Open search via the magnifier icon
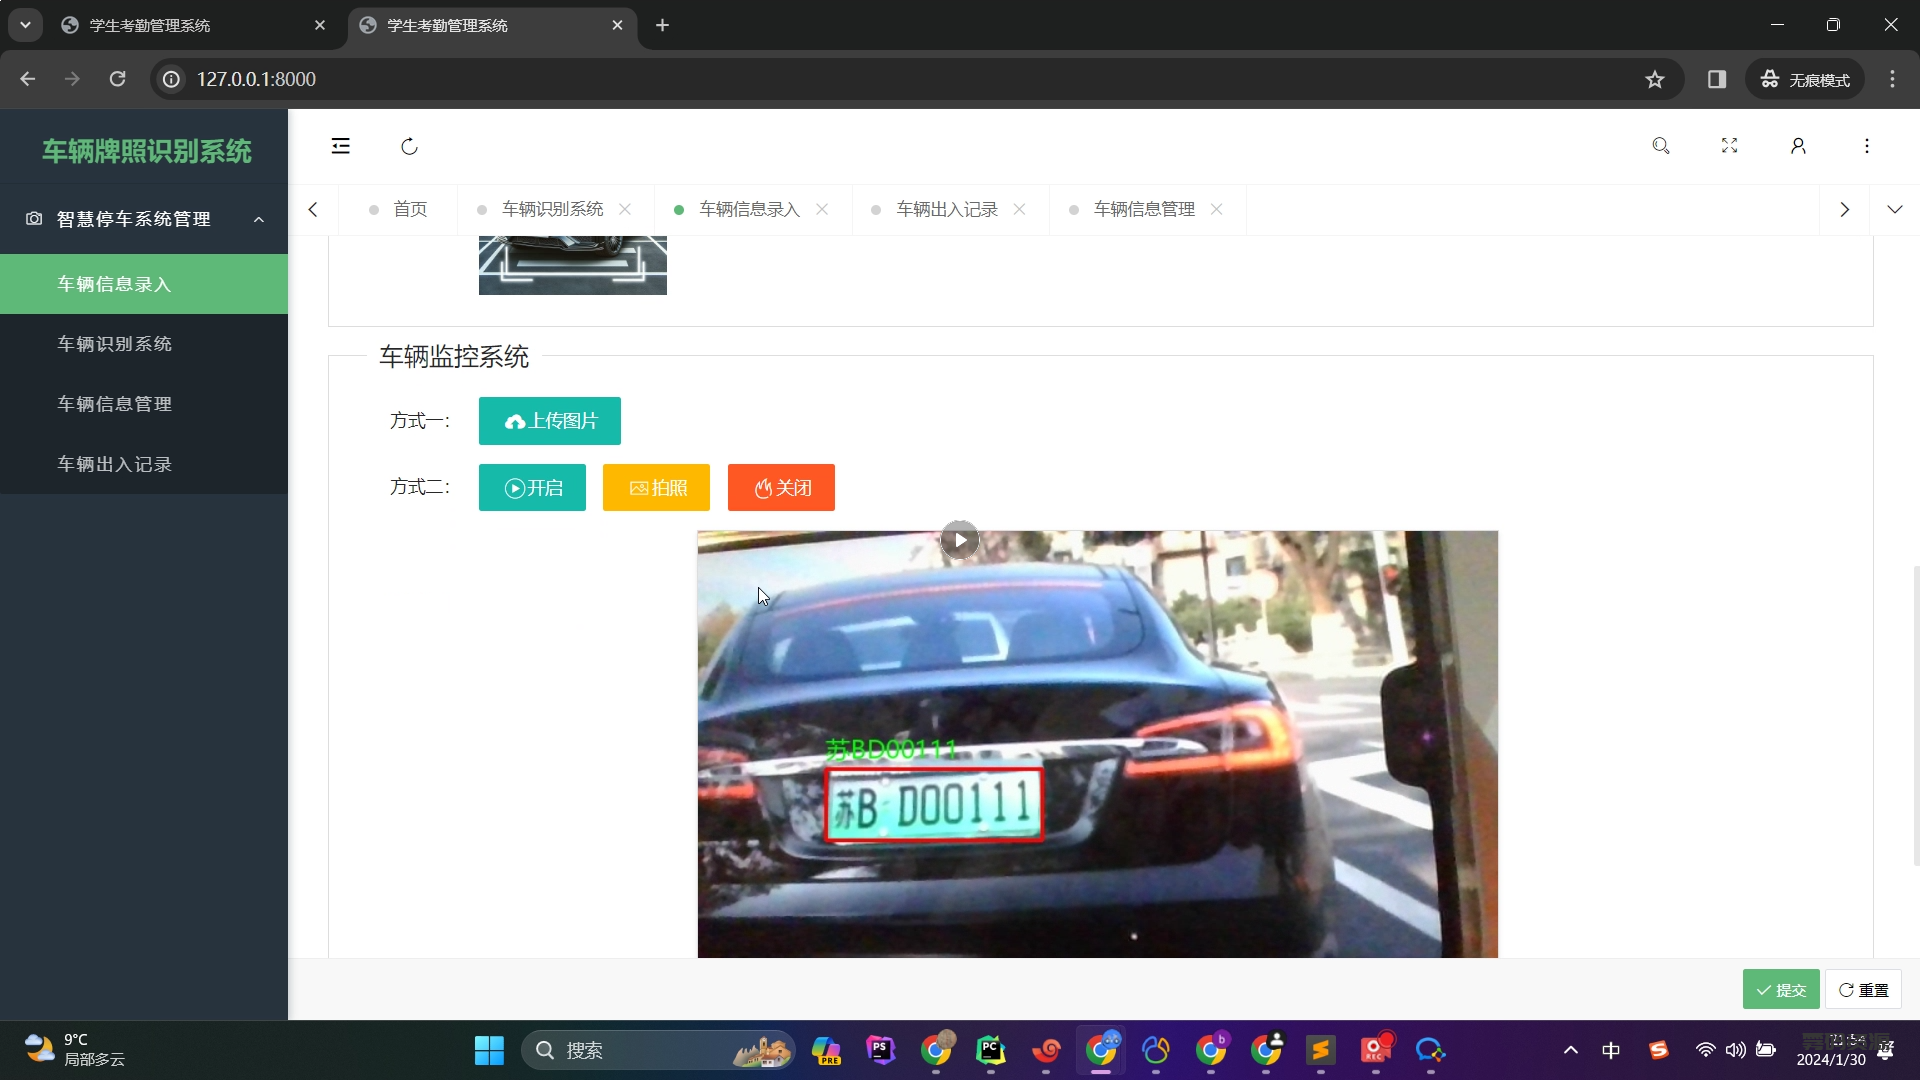 [x=1661, y=146]
